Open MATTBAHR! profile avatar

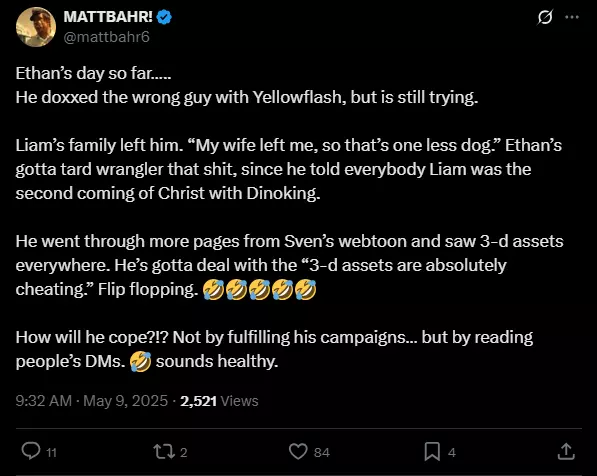36,27
